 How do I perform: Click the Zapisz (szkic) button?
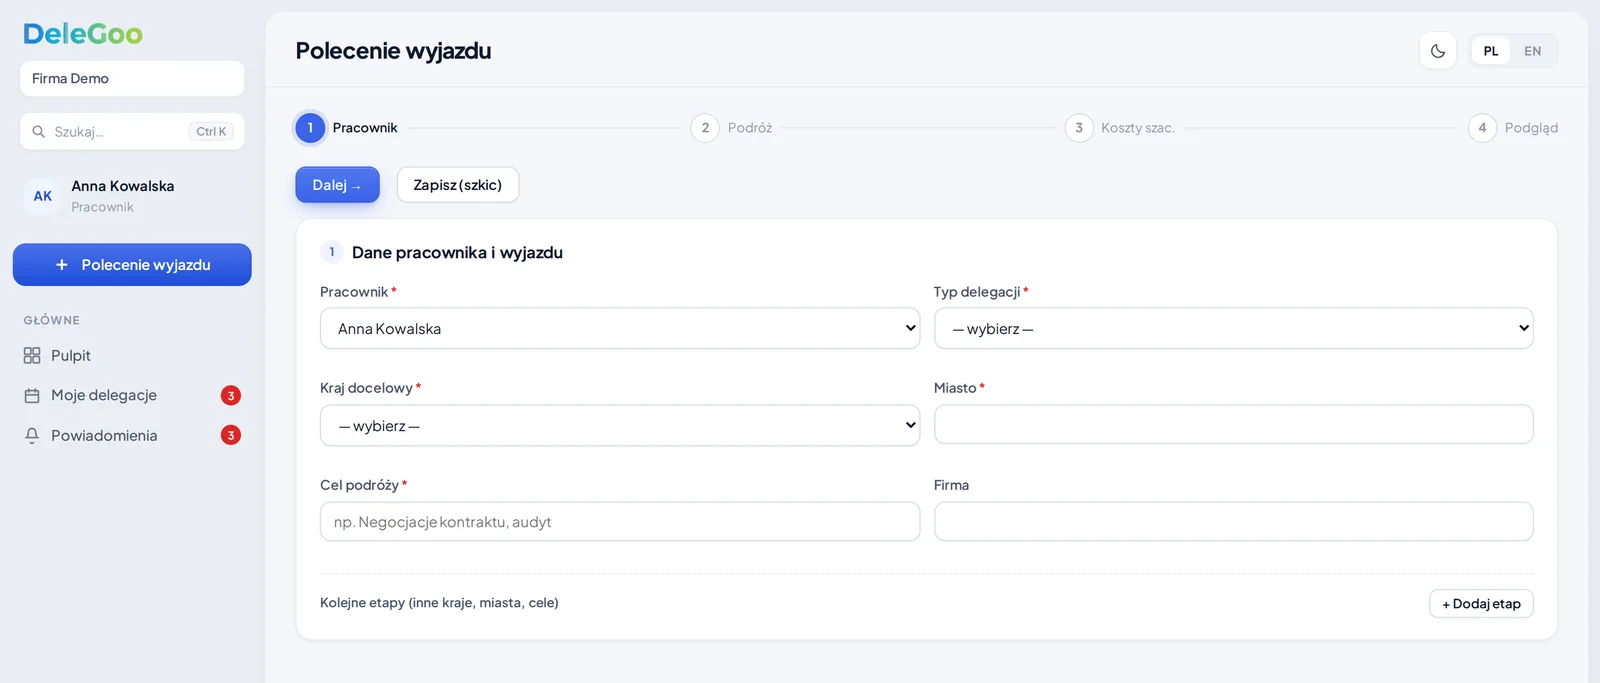(x=458, y=185)
